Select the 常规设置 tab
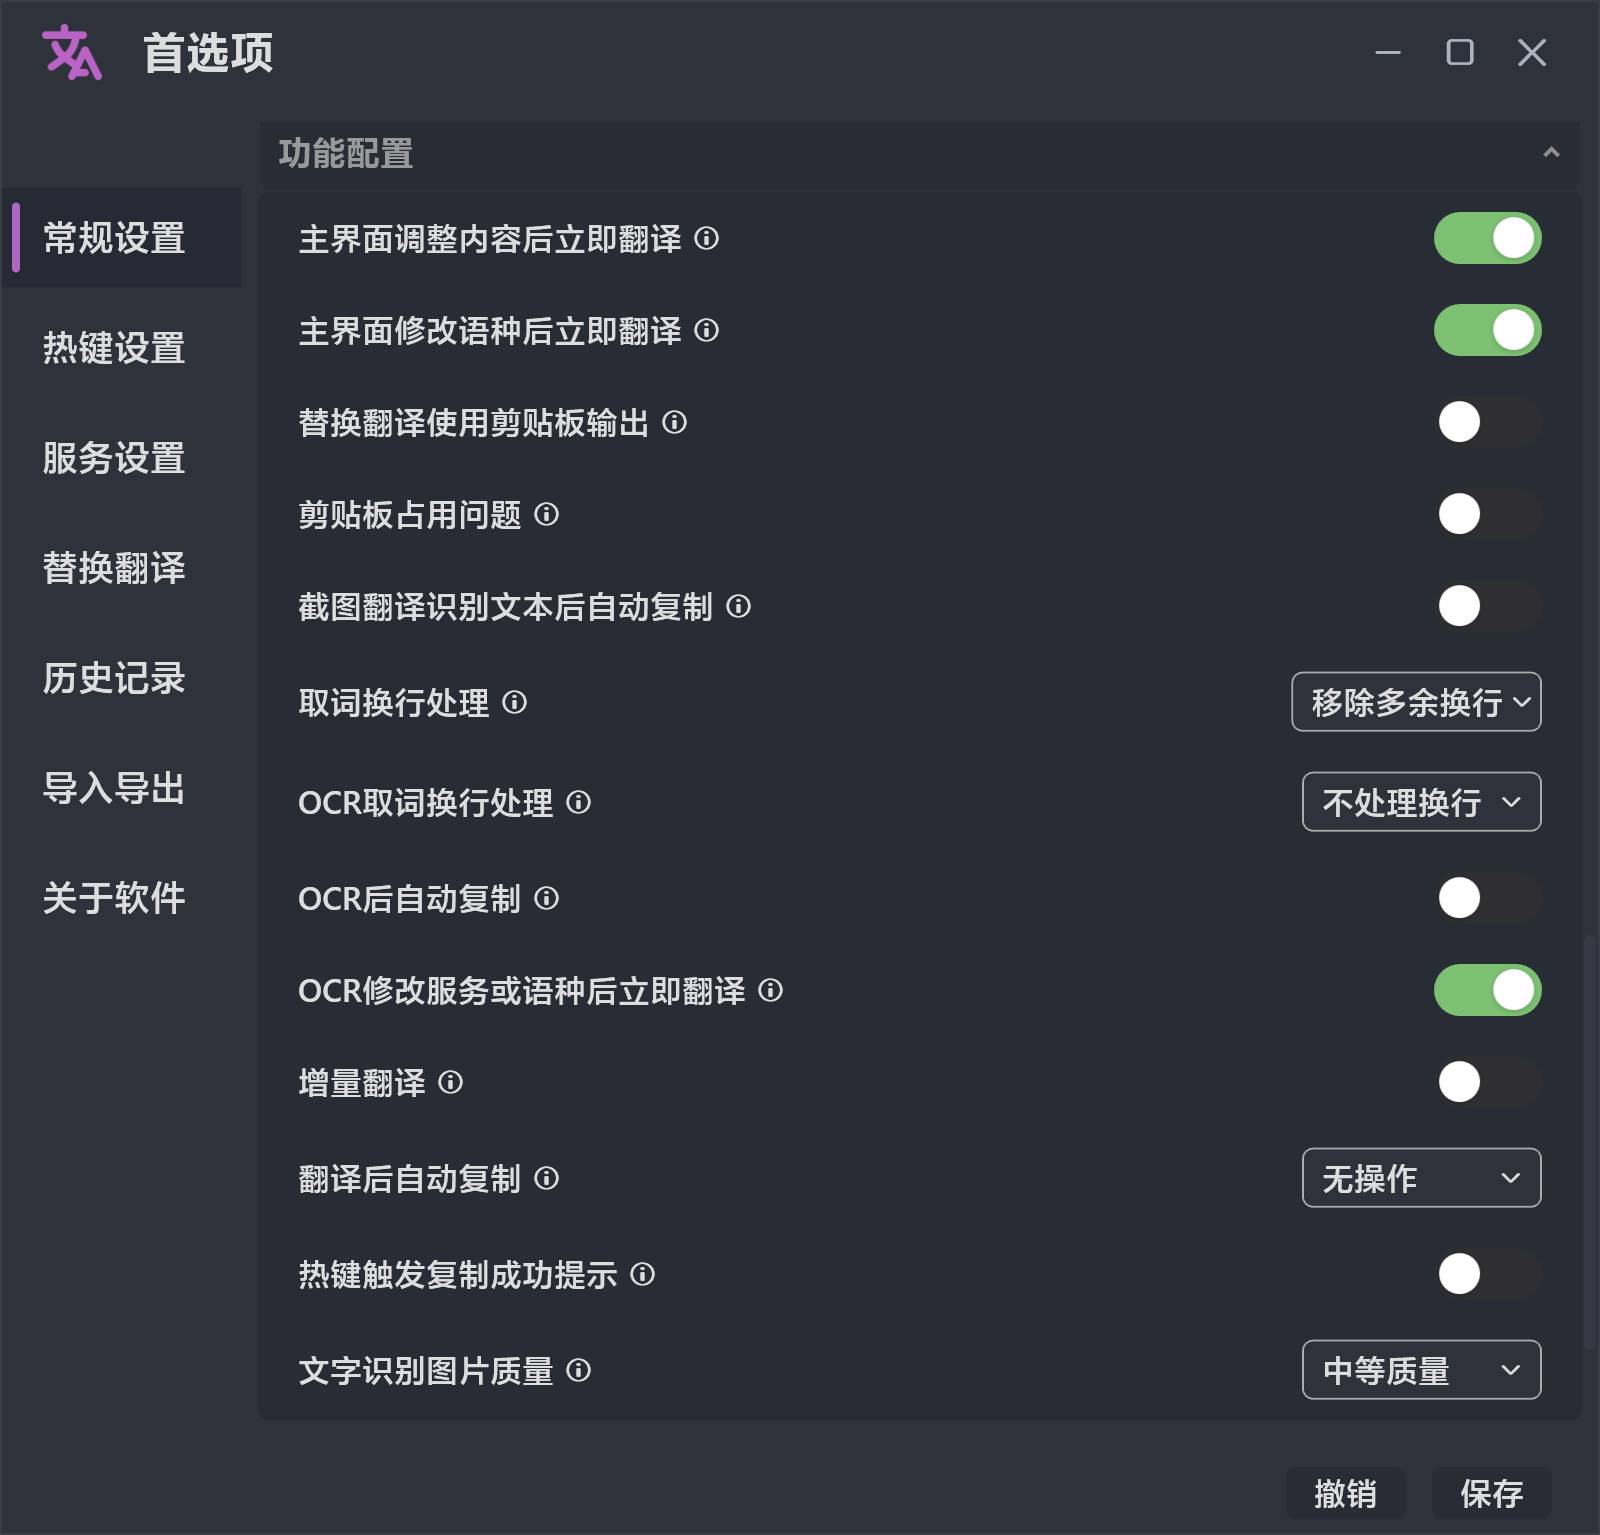This screenshot has width=1600, height=1535. (122, 238)
